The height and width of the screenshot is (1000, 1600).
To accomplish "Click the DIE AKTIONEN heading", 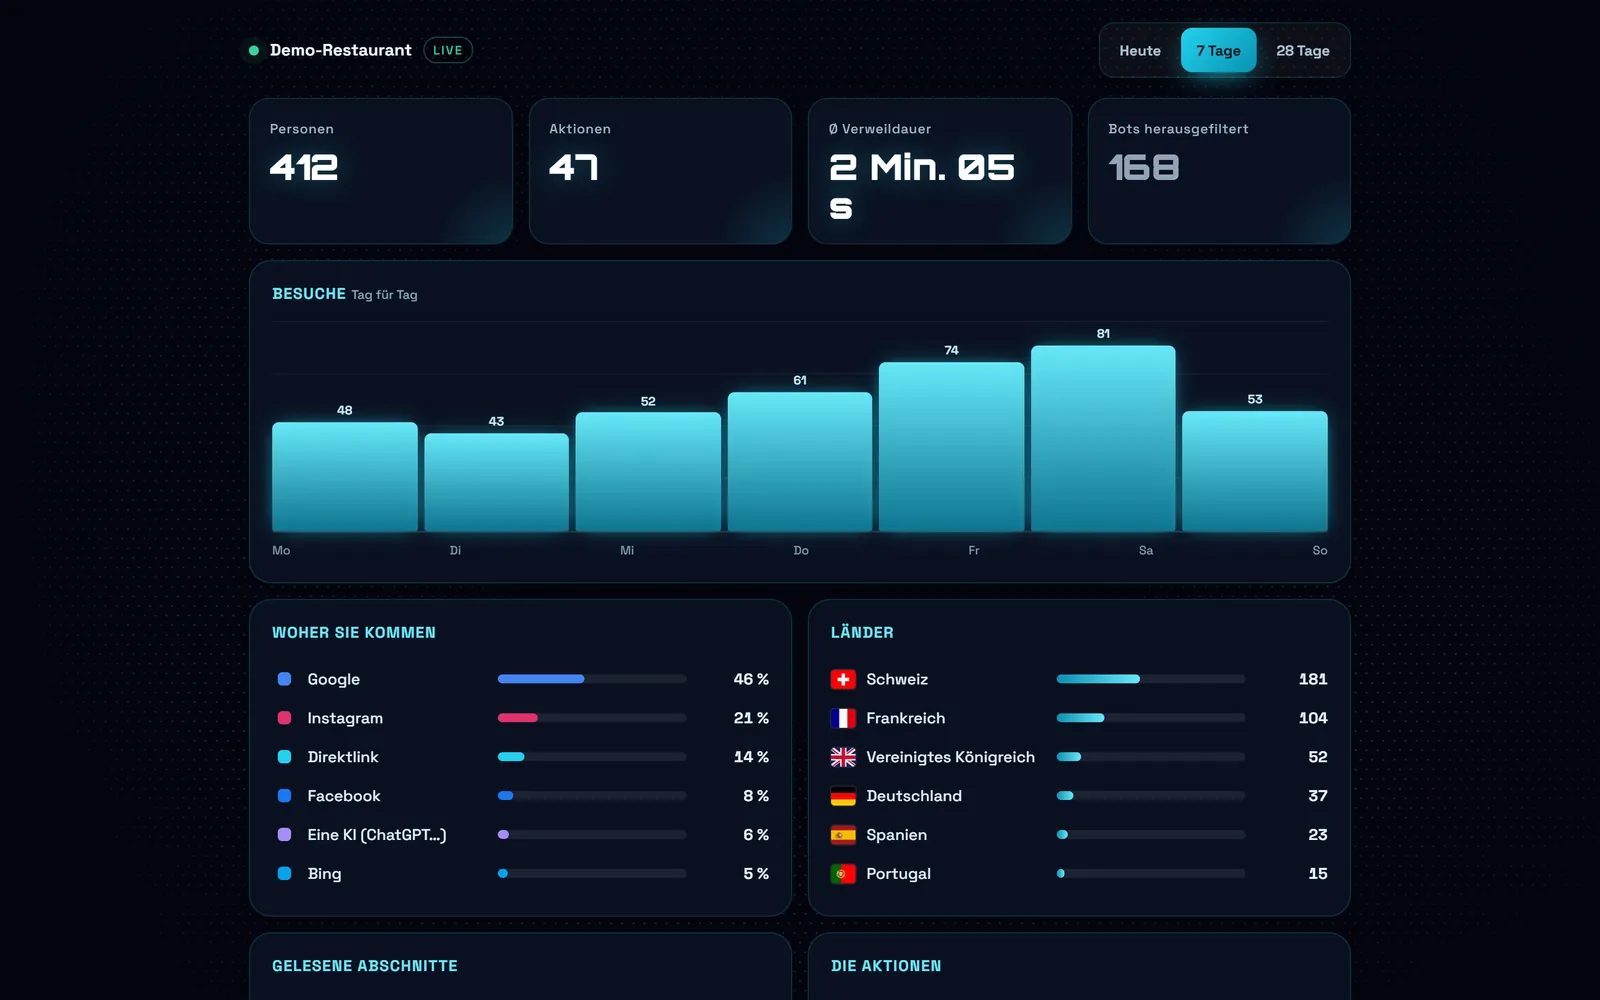I will coord(886,966).
